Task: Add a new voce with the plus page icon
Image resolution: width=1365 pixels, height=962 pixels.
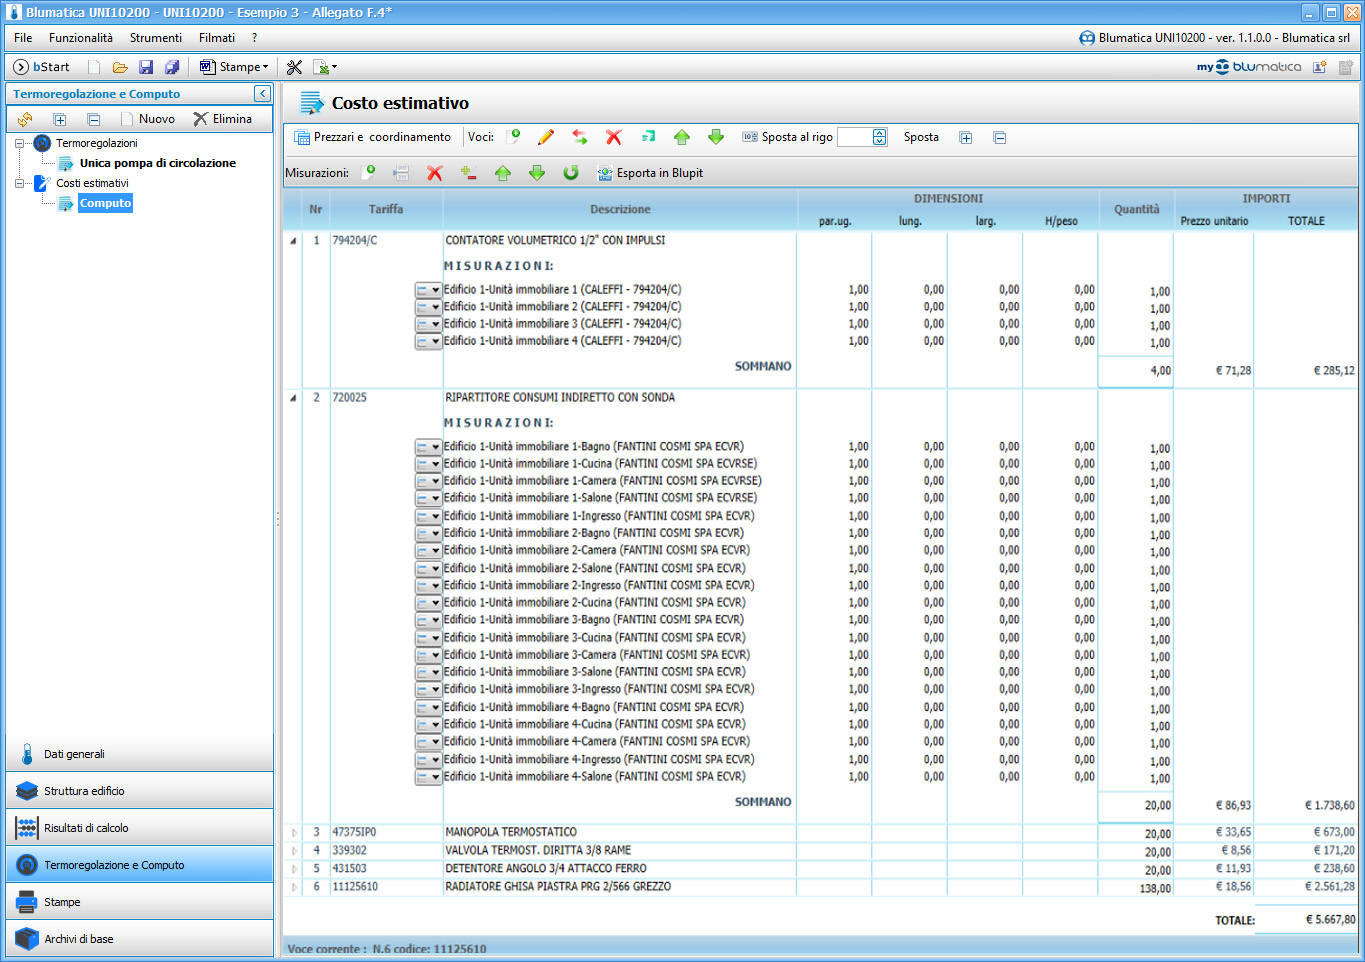Action: tap(513, 138)
